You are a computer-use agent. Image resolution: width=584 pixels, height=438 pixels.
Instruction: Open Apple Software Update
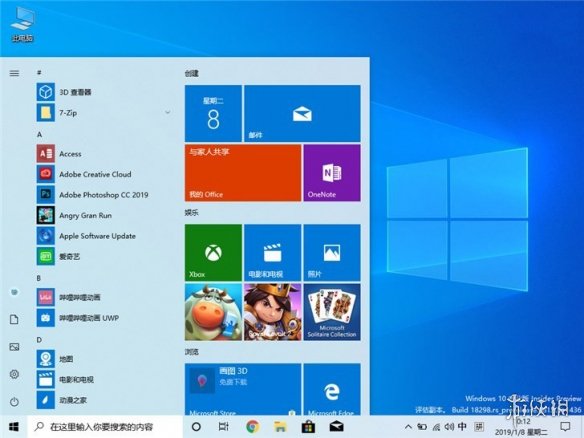(x=101, y=236)
